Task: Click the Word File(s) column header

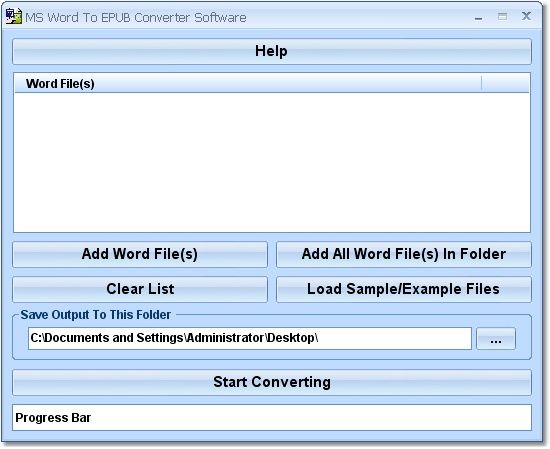Action: coord(248,83)
